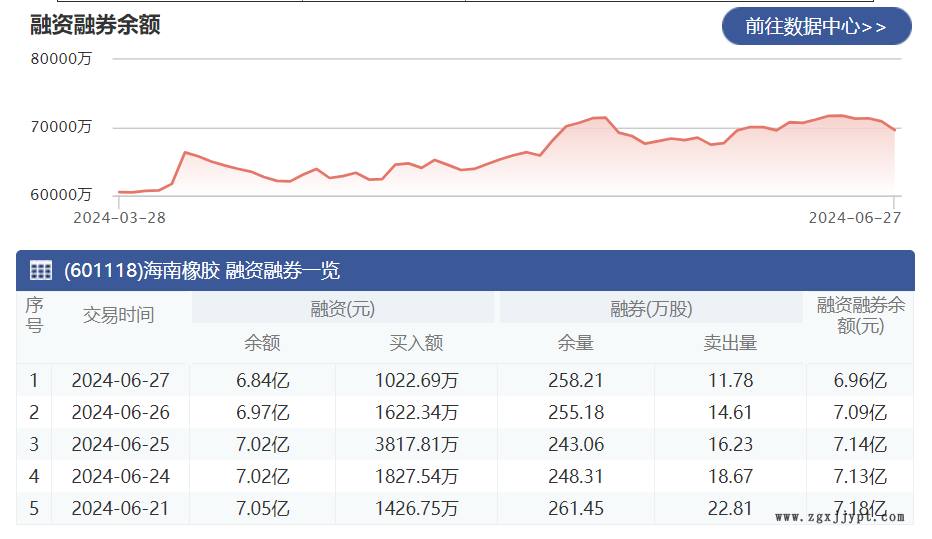
Task: Click the 卖出量 column header
Action: point(730,343)
